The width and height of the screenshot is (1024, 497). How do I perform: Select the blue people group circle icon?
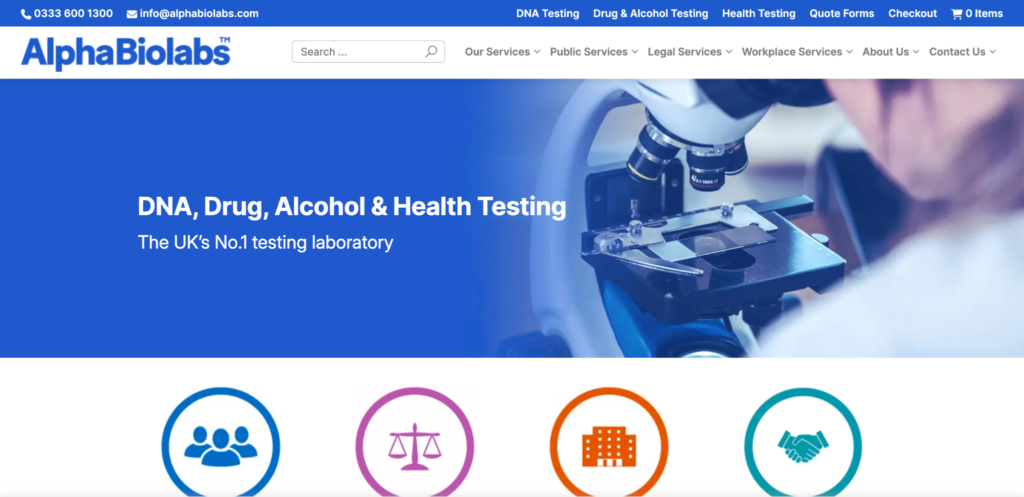click(221, 442)
